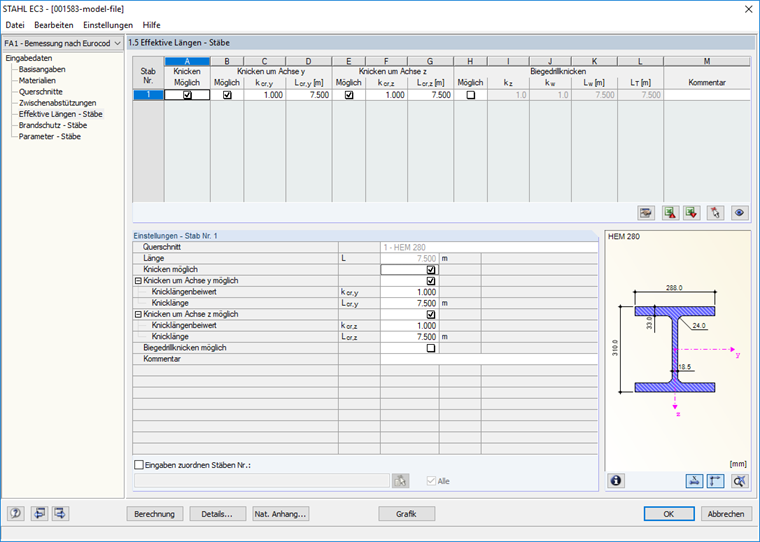Toggle the 'Knicken möglich' checkbox in settings
This screenshot has height=542, width=760.
(x=431, y=270)
